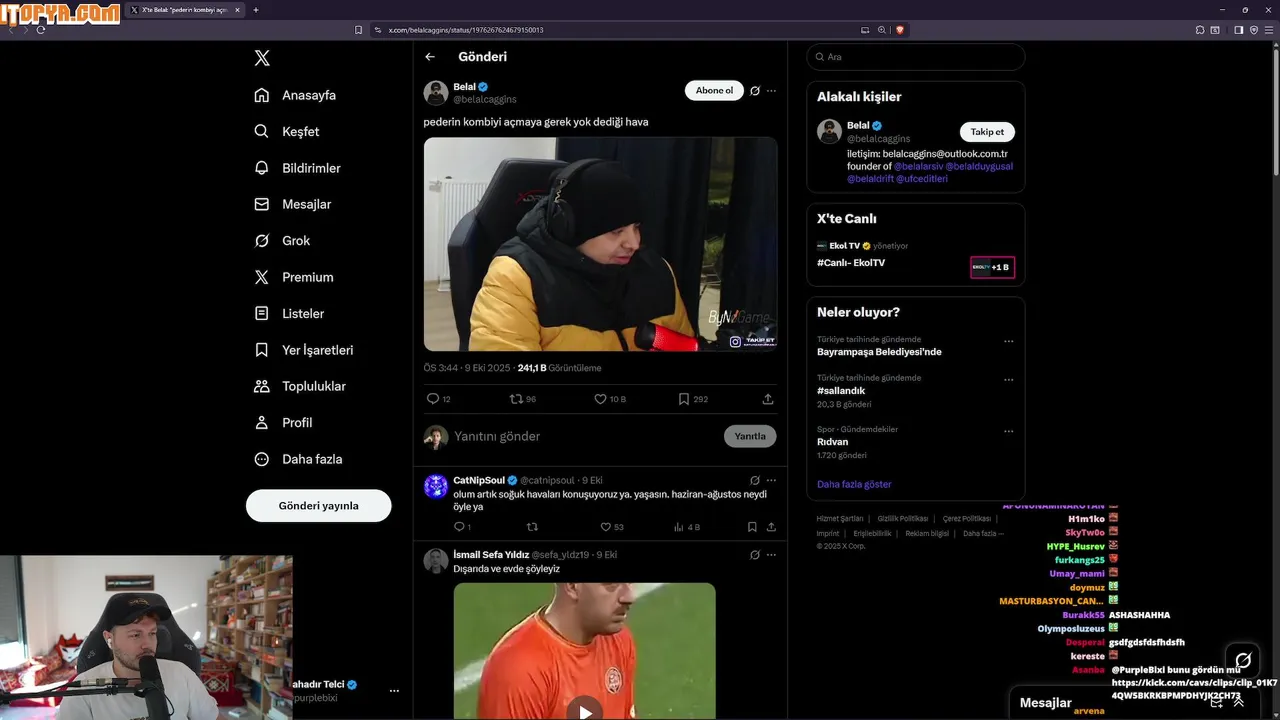Open more options for the #sallandık trend
The width and height of the screenshot is (1280, 720).
(x=1008, y=380)
